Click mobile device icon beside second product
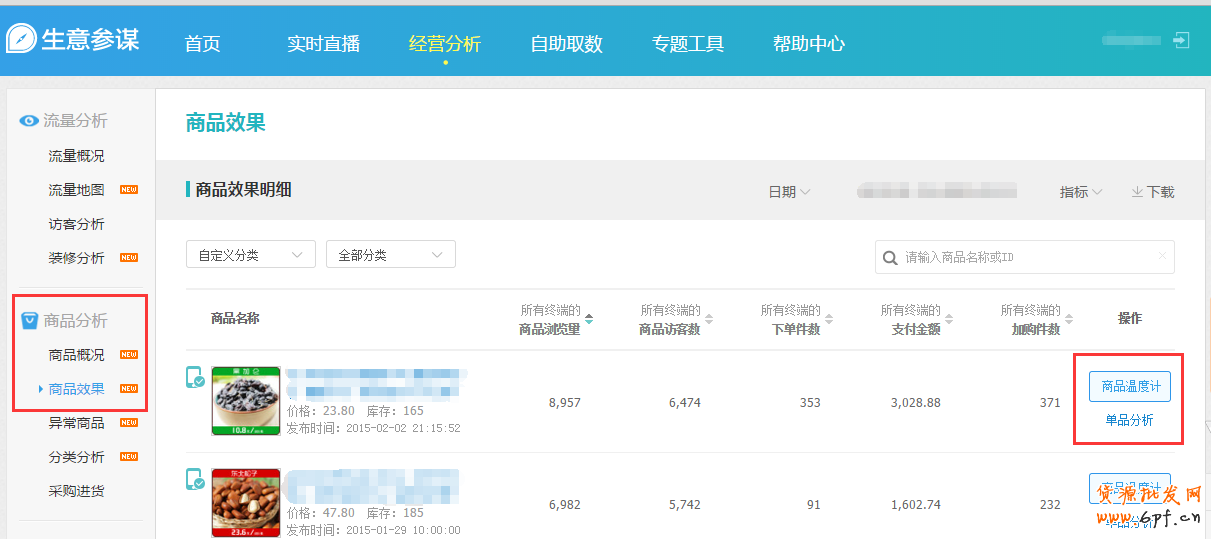1211x539 pixels. tap(195, 481)
